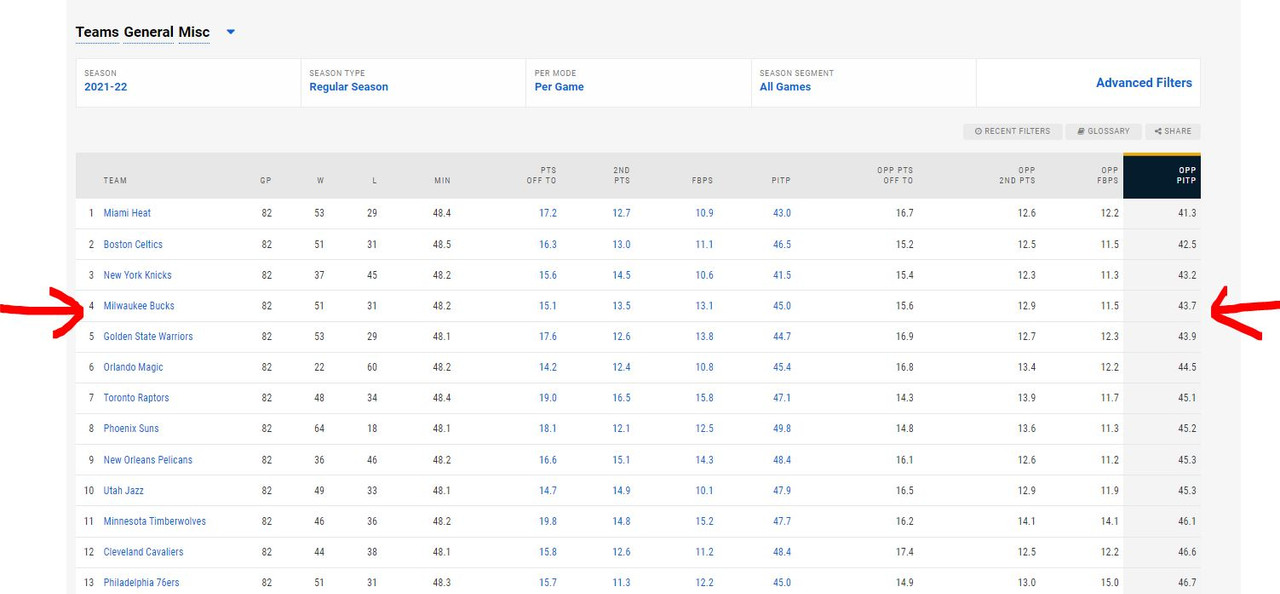1280x594 pixels.
Task: Open the Cleveland Cavaliers team link
Action: [143, 552]
